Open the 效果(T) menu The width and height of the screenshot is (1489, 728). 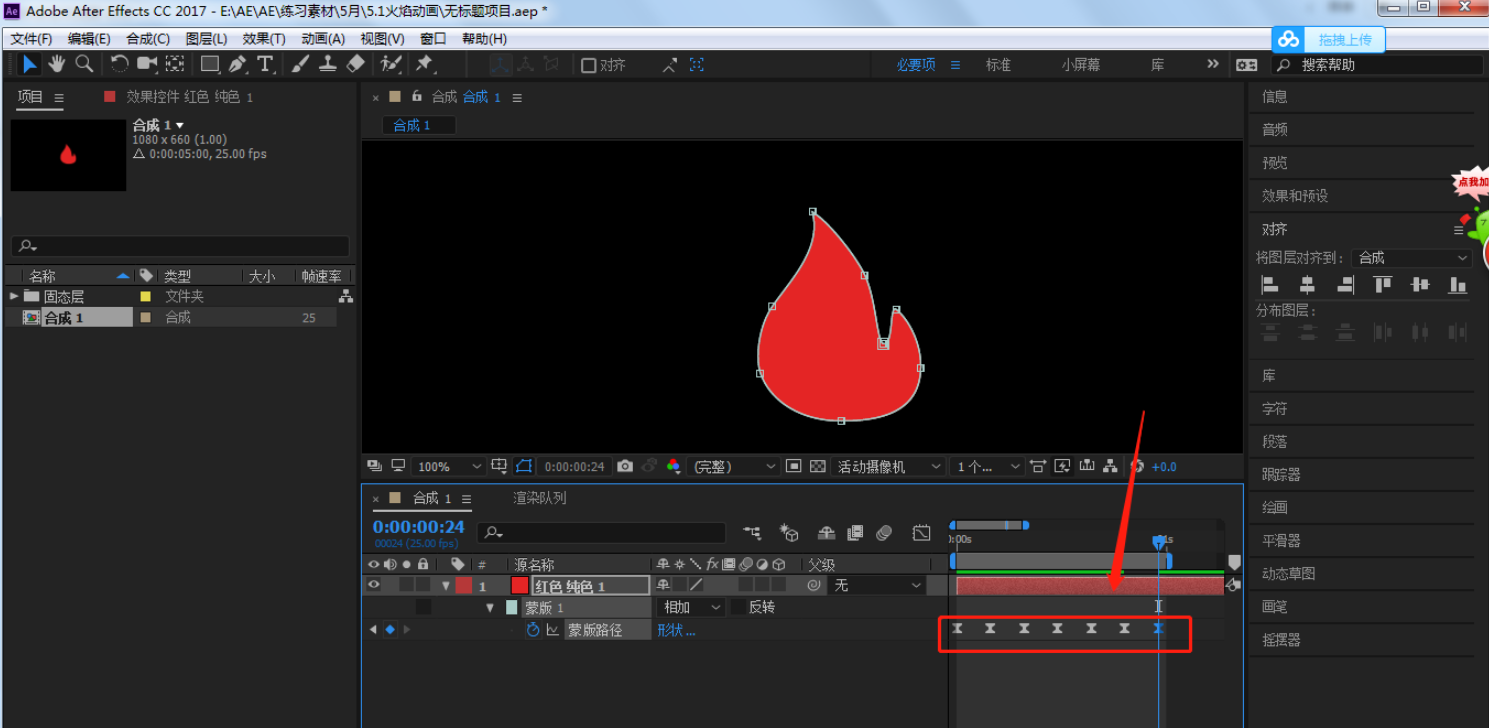coord(264,39)
